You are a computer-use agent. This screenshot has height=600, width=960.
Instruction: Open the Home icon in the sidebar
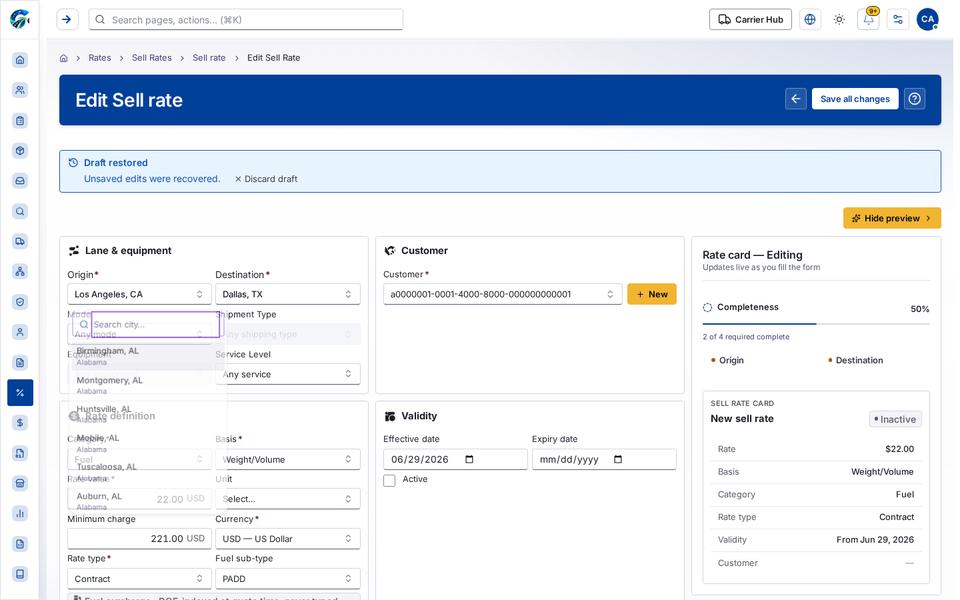pos(20,59)
